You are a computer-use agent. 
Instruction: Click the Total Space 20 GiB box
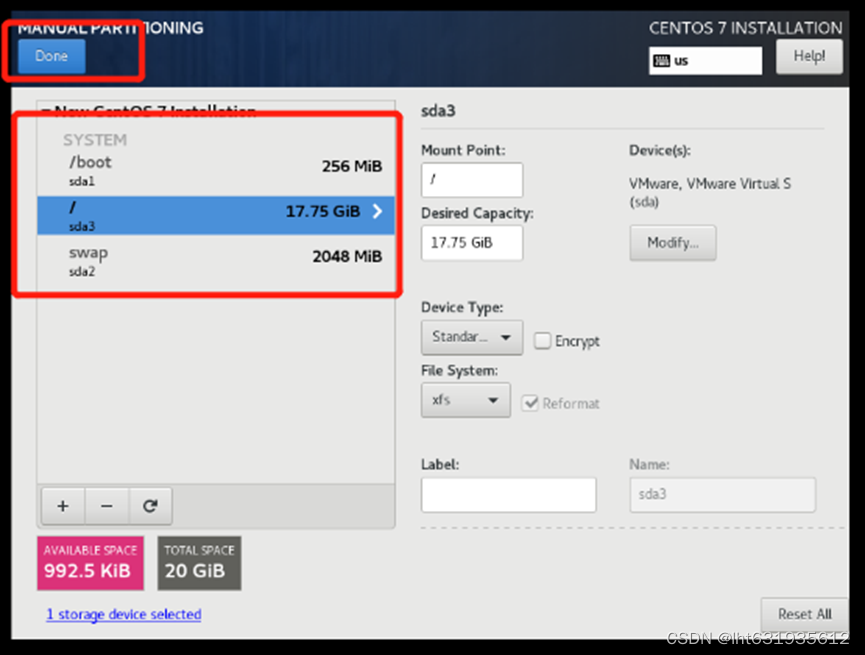[x=199, y=563]
